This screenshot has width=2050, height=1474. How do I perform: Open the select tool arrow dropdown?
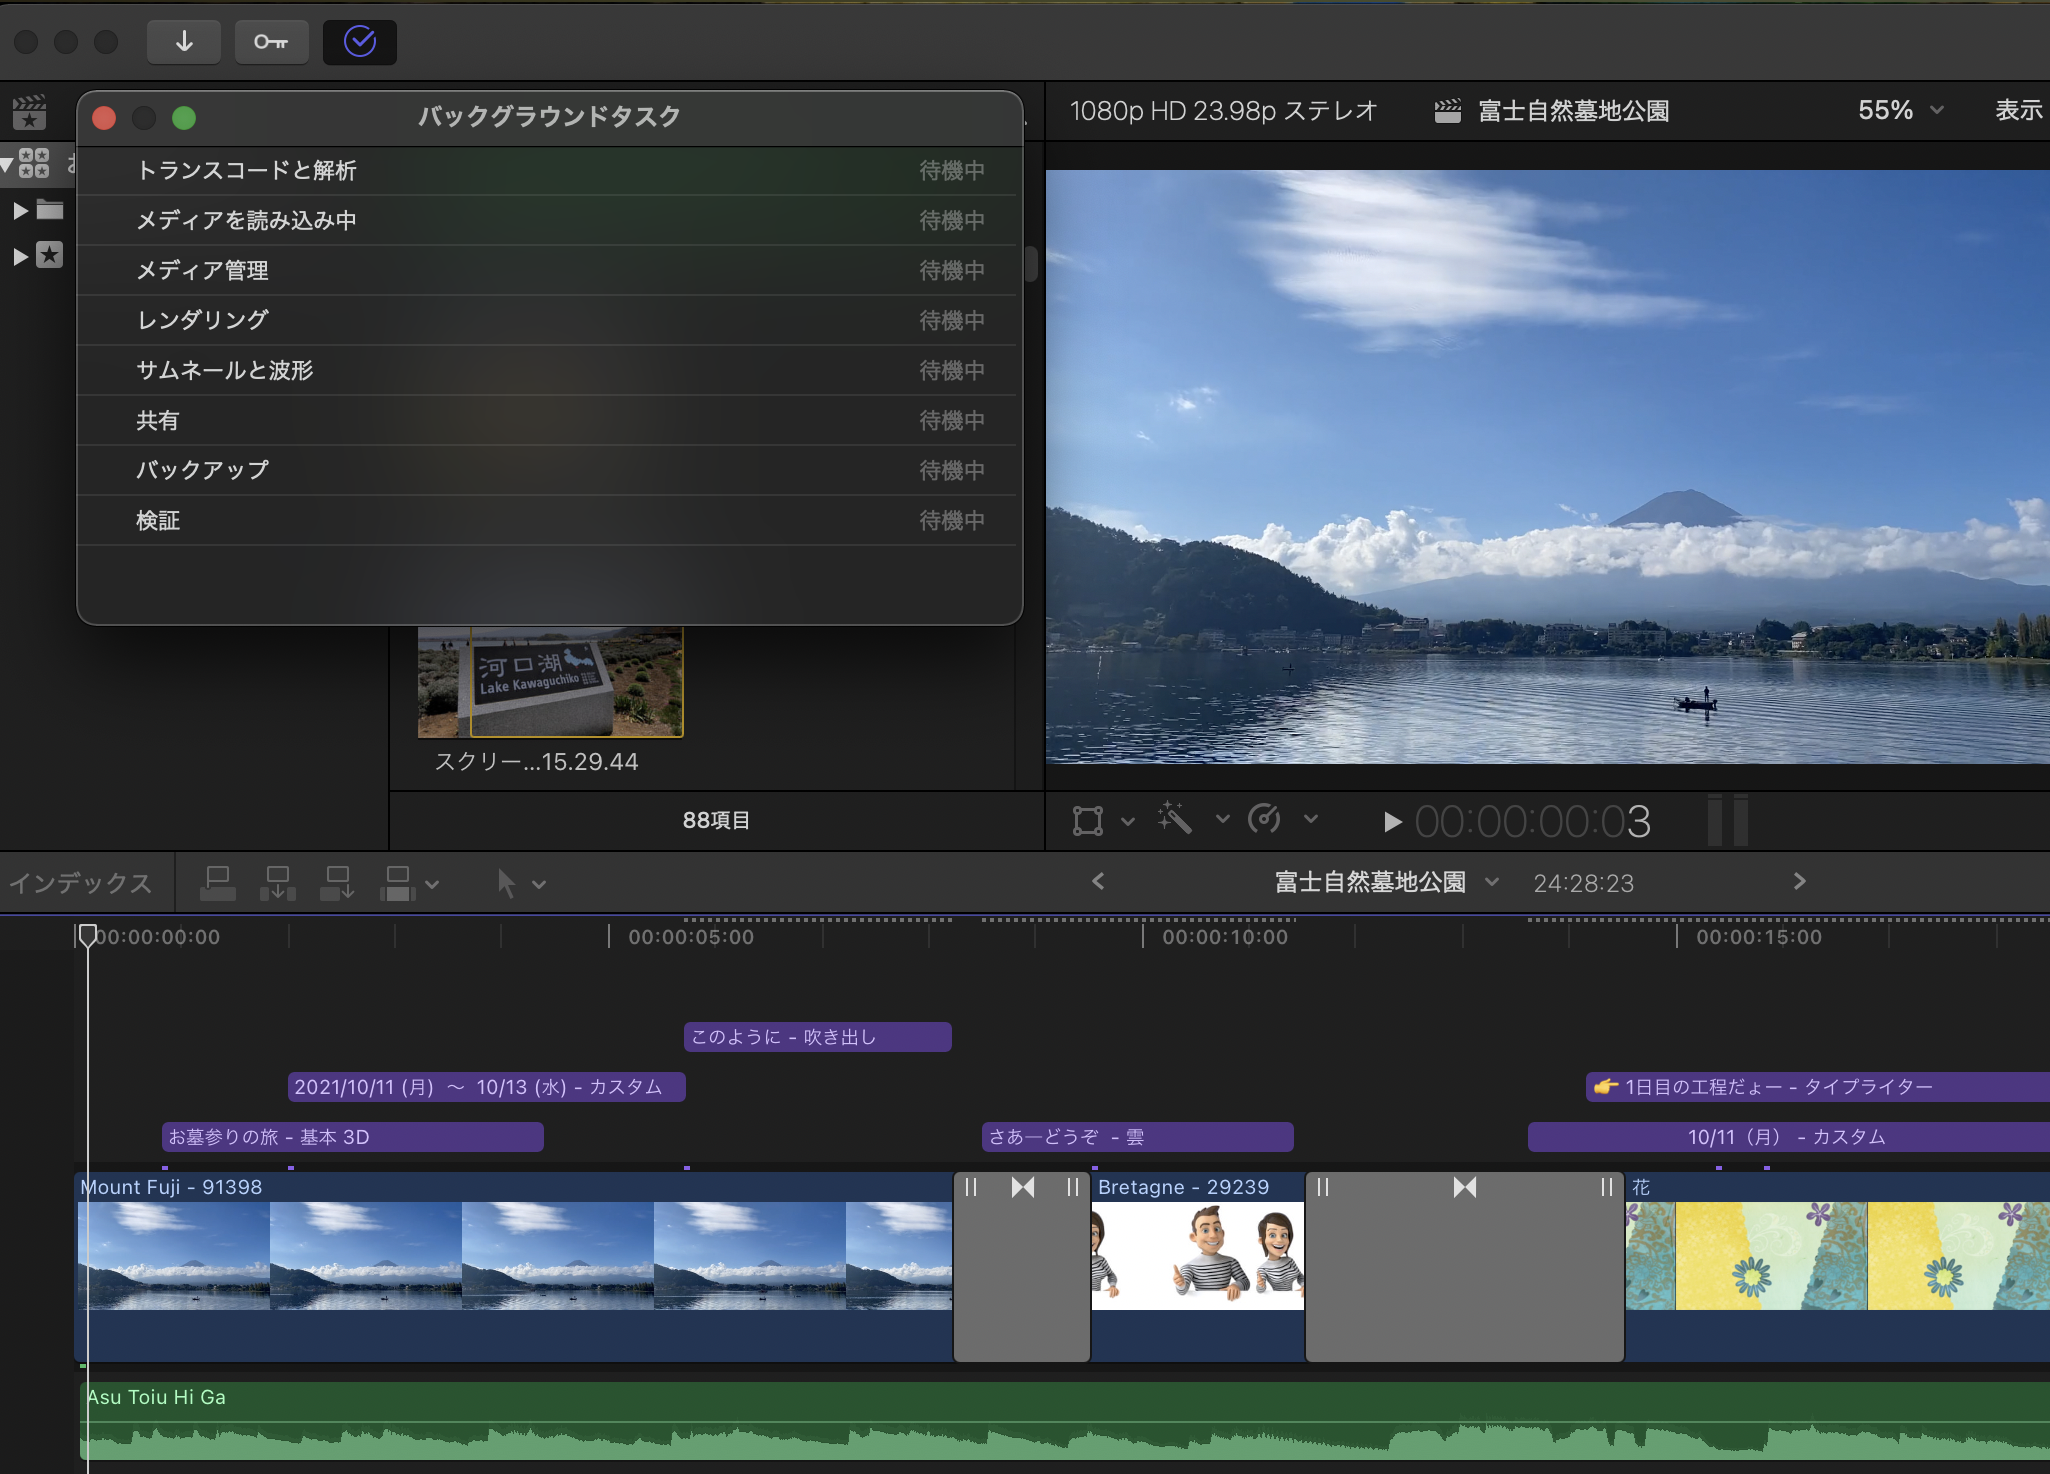pos(539,884)
